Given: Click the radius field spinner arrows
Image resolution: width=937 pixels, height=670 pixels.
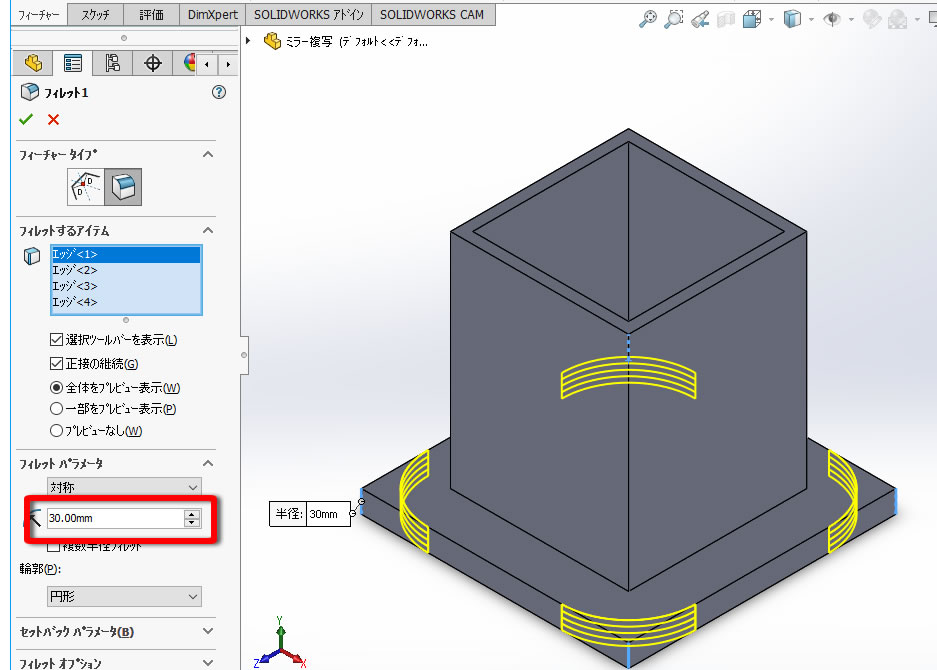Looking at the screenshot, I should (x=192, y=518).
